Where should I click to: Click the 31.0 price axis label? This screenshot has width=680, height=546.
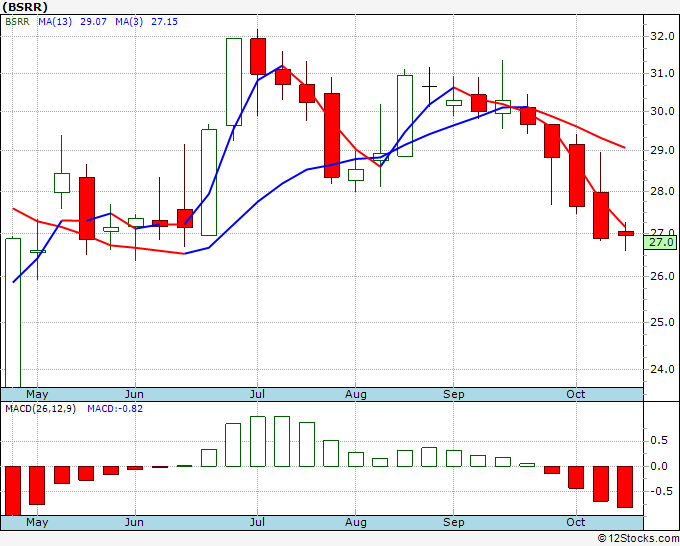pyautogui.click(x=662, y=73)
